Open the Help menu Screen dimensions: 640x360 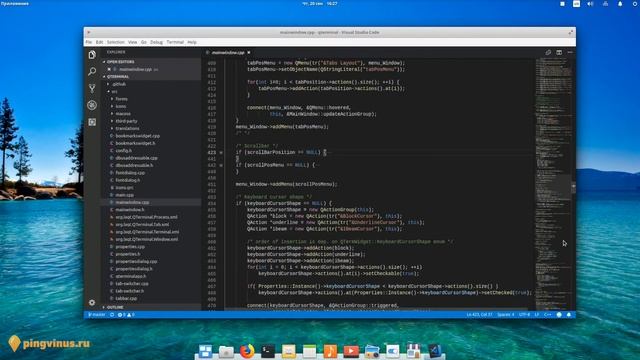[192, 42]
